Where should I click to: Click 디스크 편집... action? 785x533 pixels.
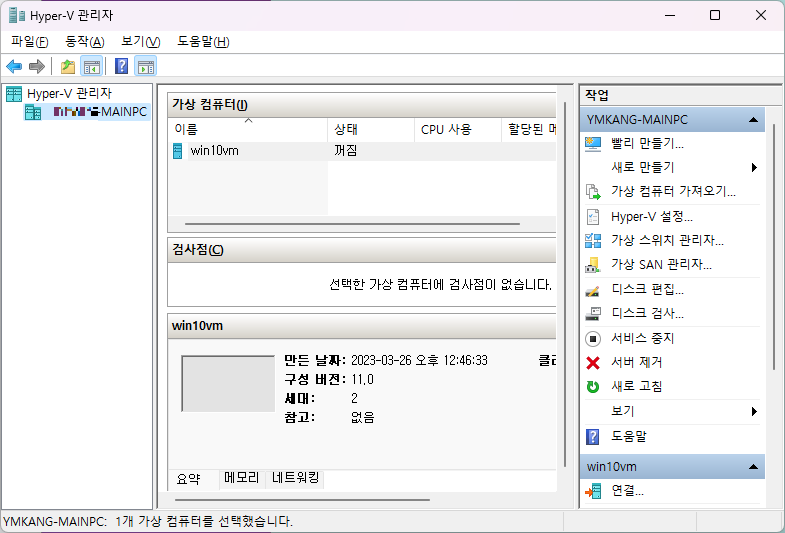tap(647, 290)
